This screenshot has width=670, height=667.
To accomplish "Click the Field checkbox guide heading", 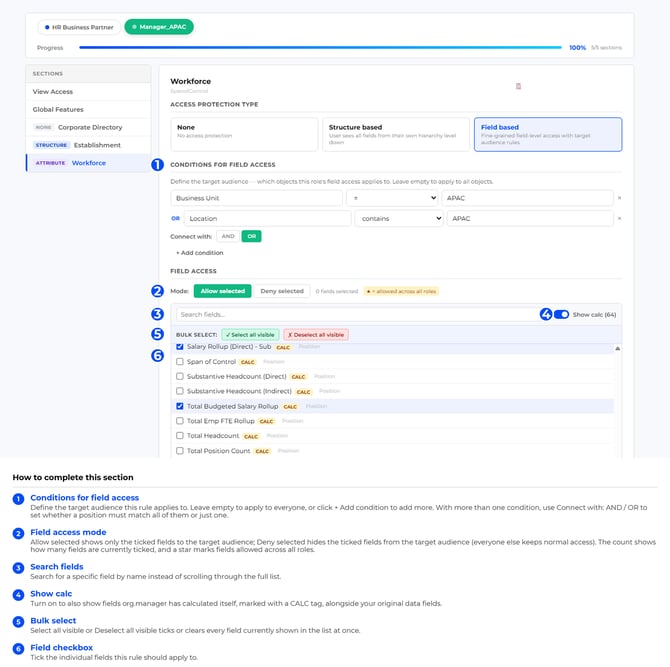I will click(x=62, y=647).
